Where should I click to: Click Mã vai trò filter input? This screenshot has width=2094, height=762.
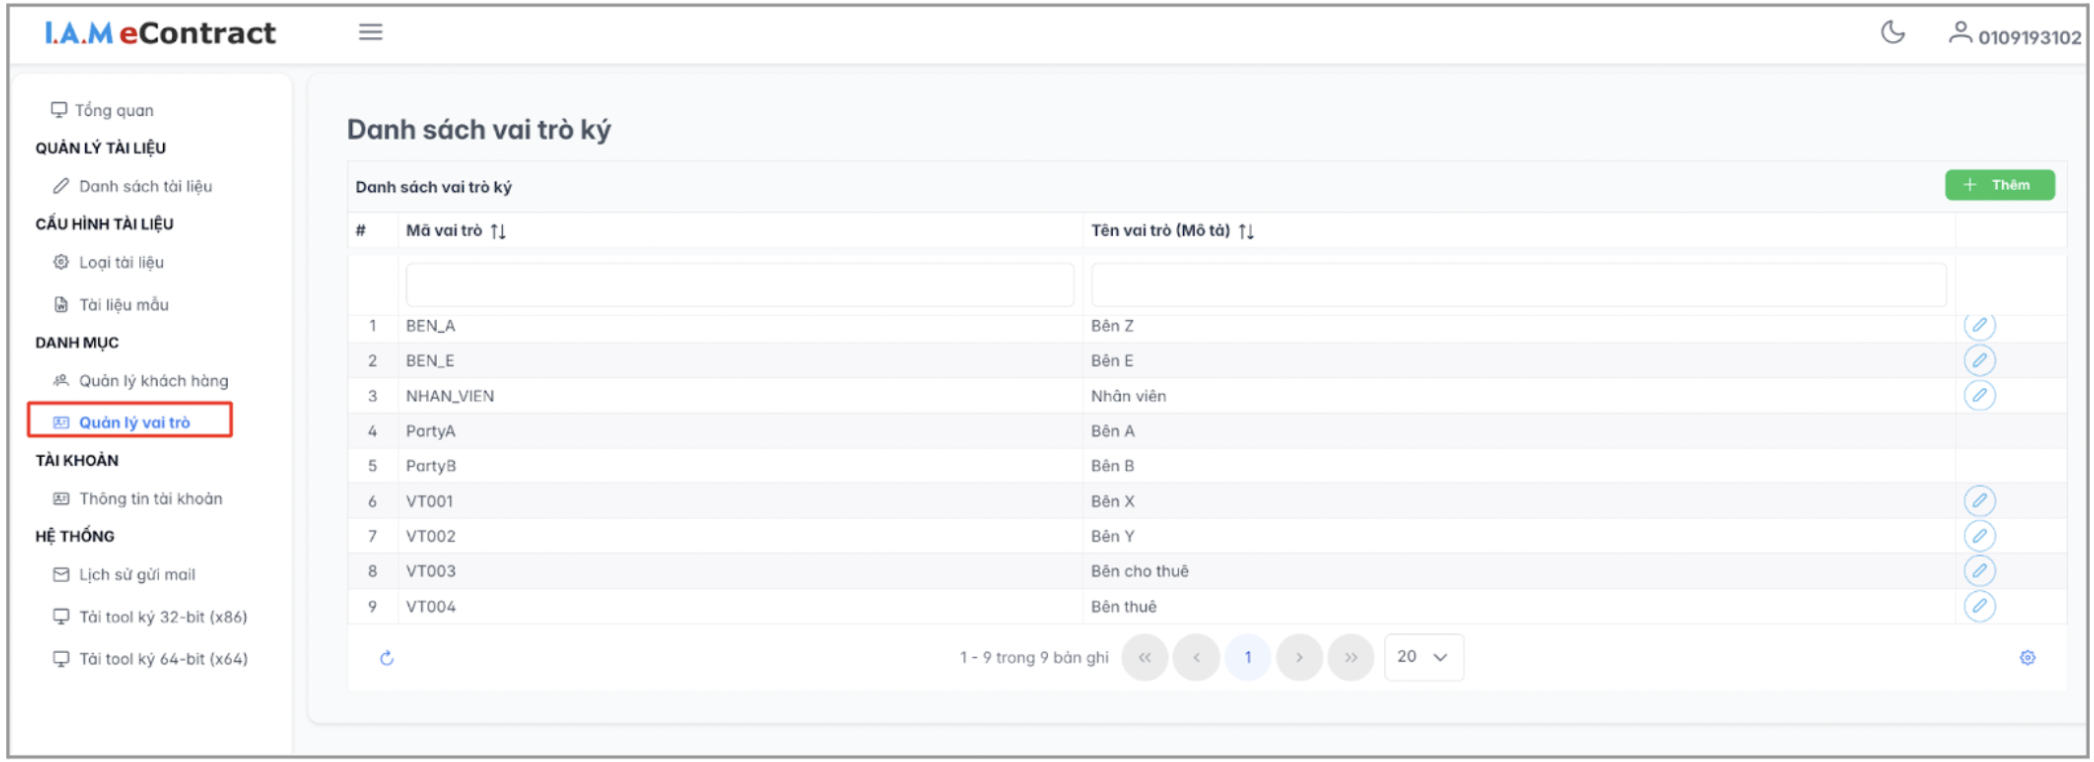739,286
